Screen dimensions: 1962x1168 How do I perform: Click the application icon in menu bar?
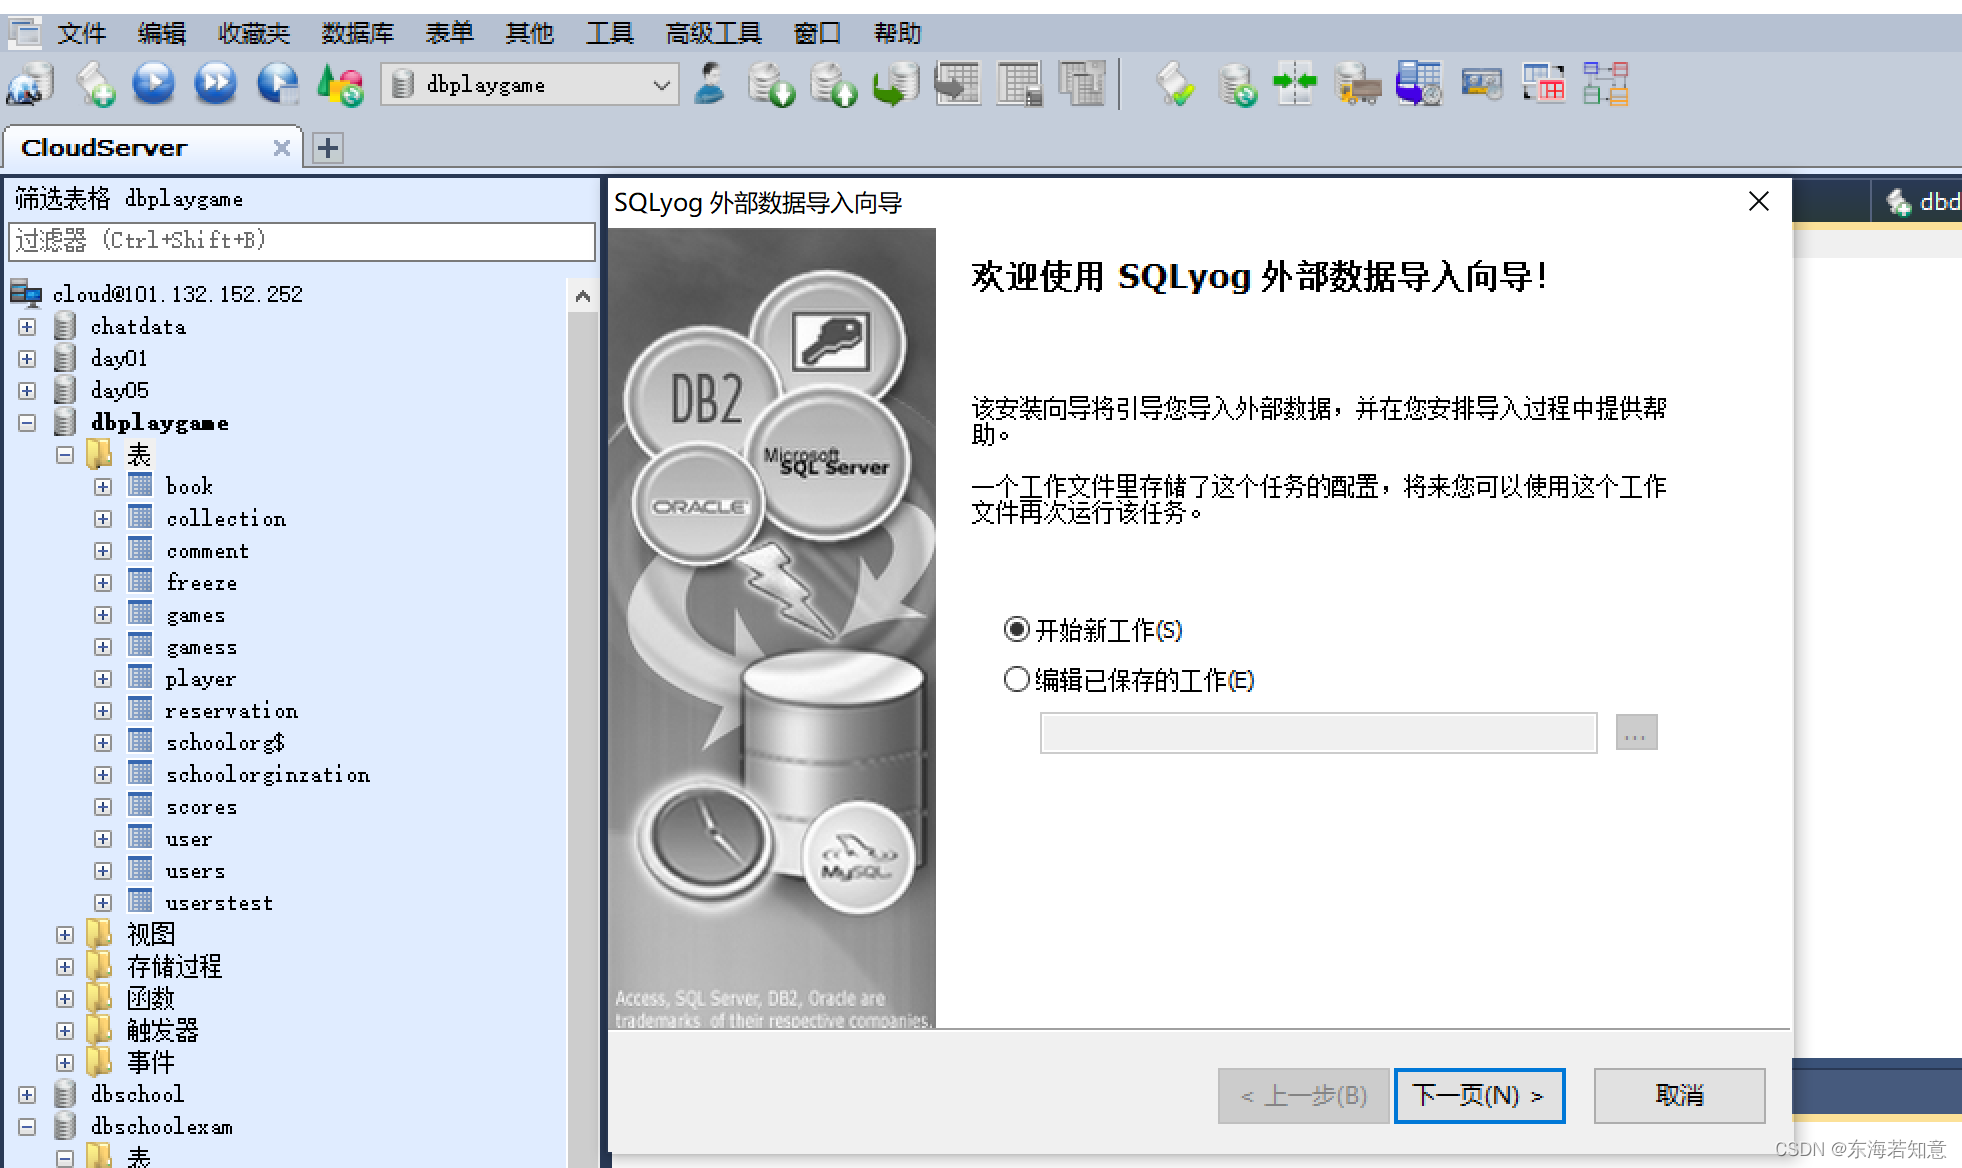pos(24,33)
